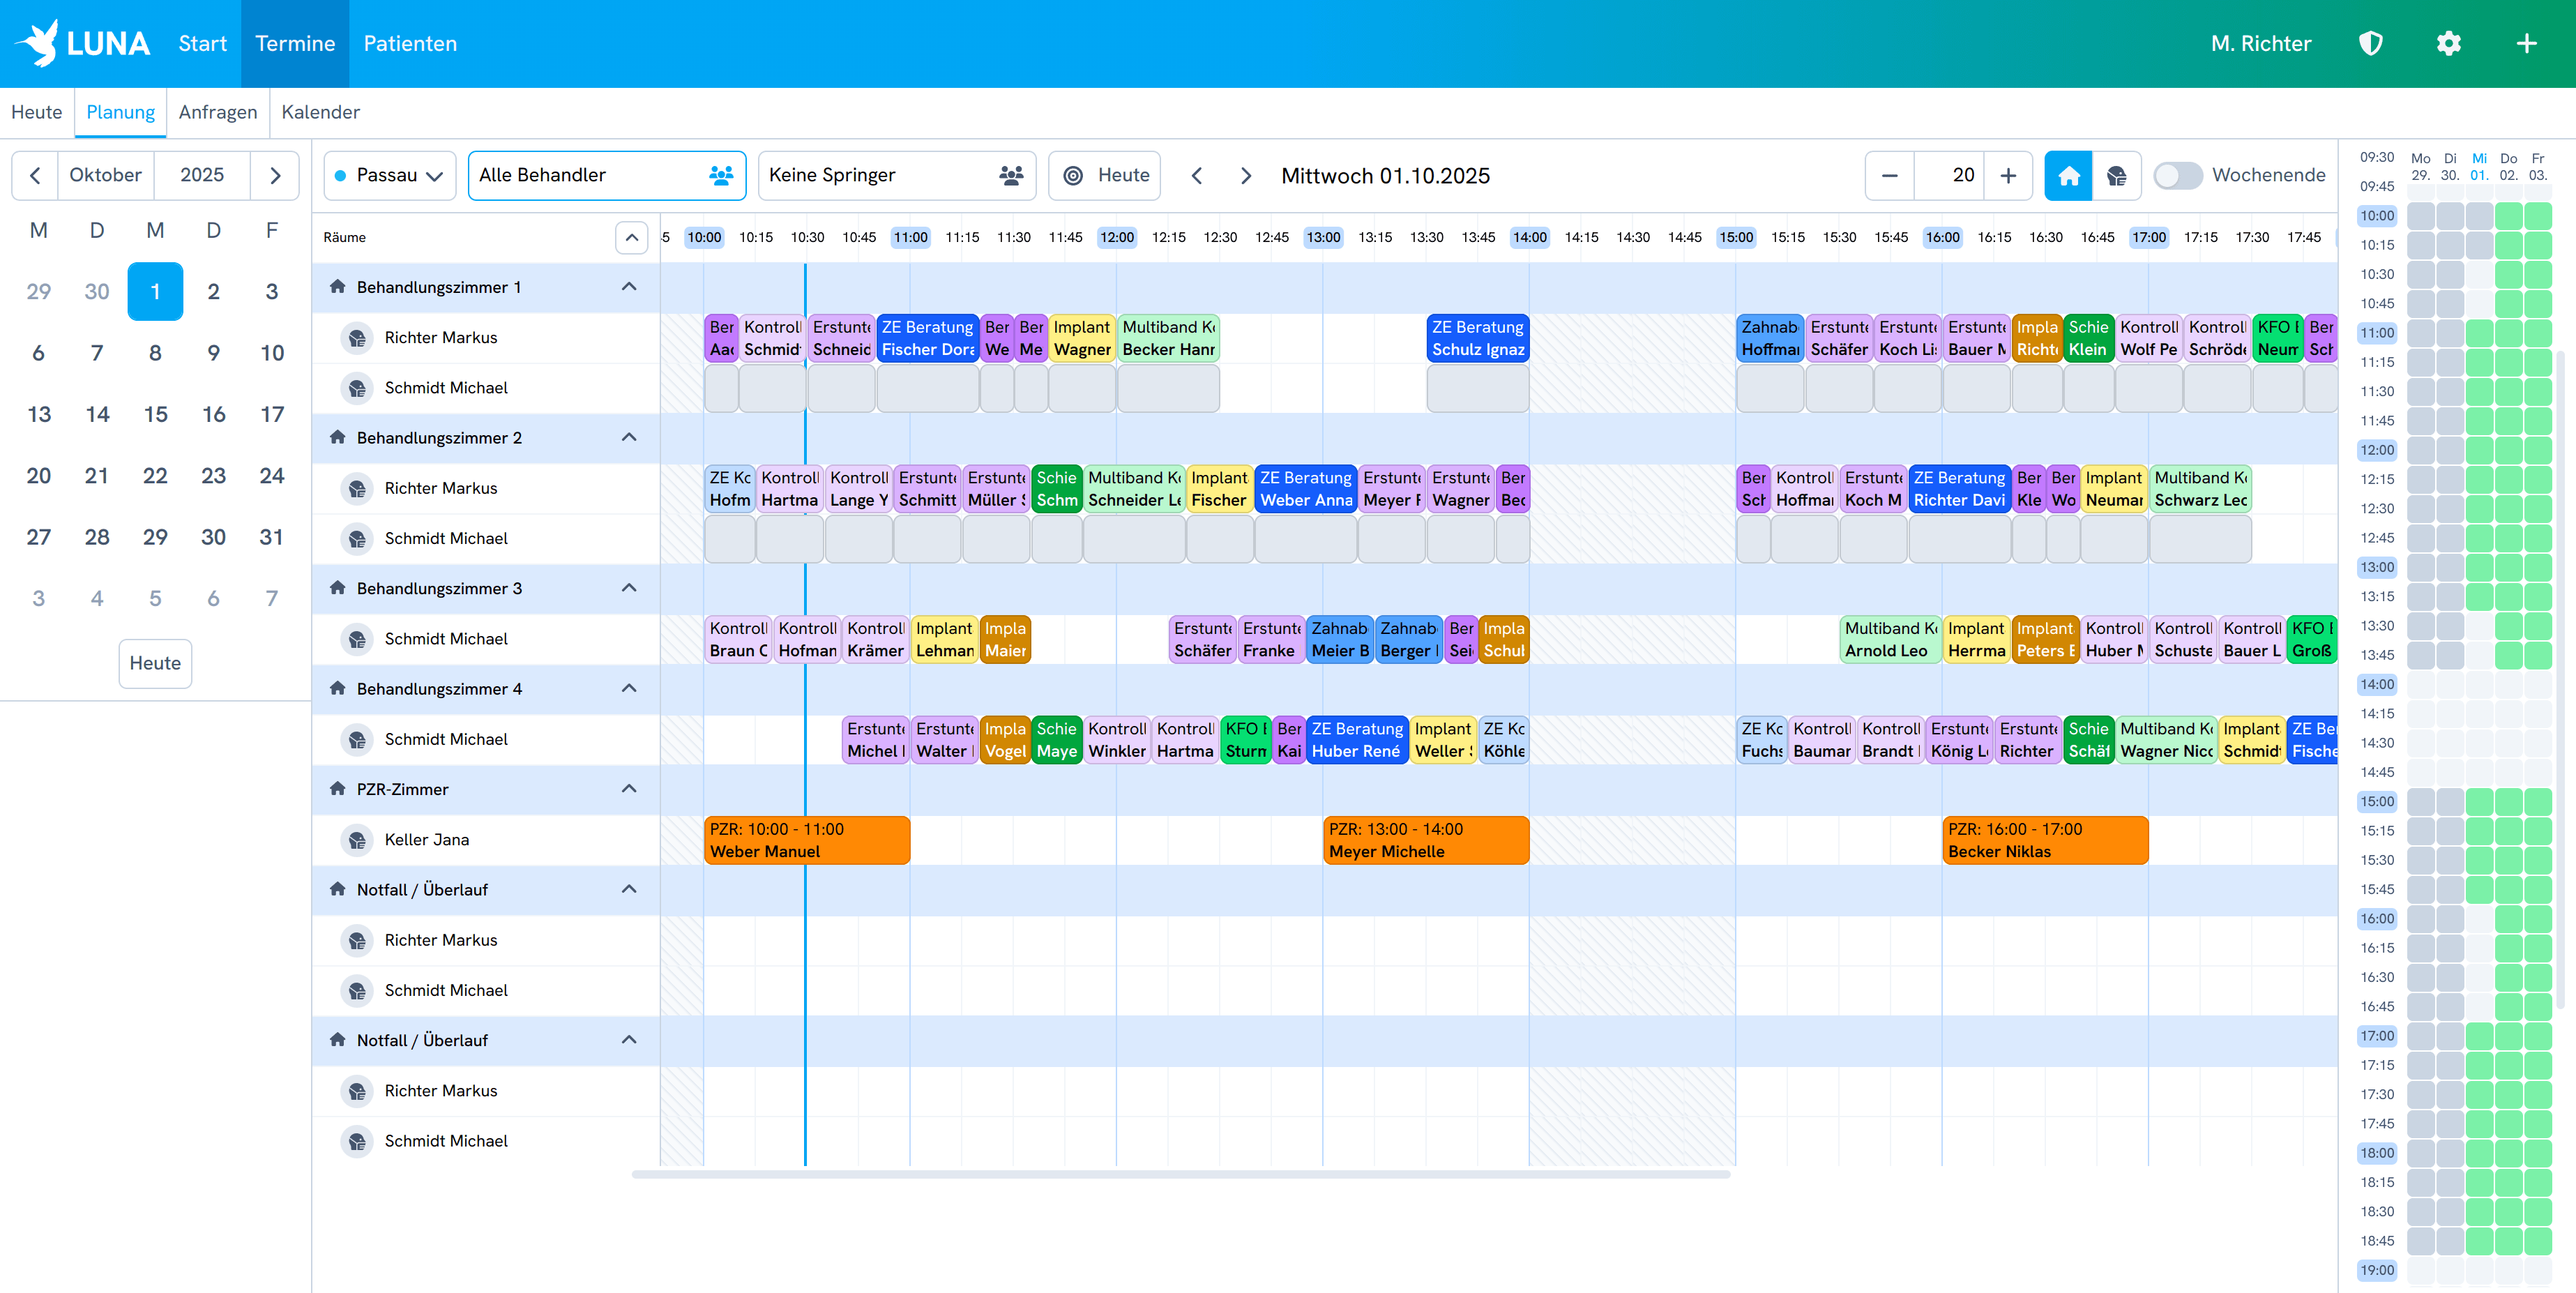Click the horizontal scrollbar below schedule
This screenshot has width=2576, height=1293.
pos(1181,1174)
